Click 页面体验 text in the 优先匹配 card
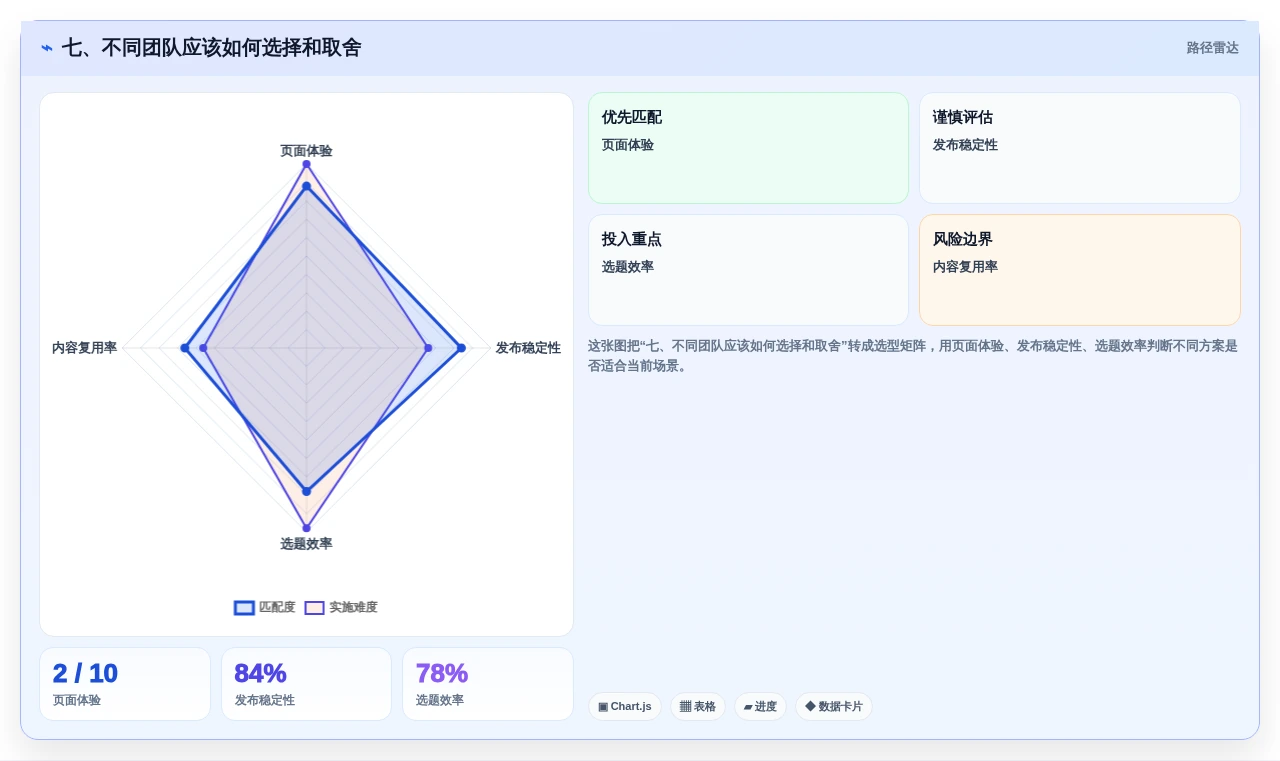The height and width of the screenshot is (761, 1280). coord(628,145)
